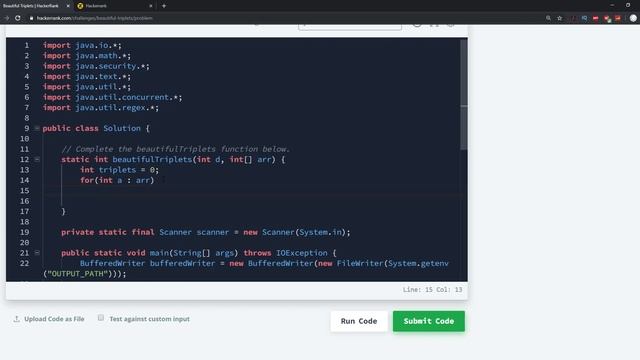Click 'import java.util.regex.*;' on line 7
Image resolution: width=640 pixels, height=360 pixels.
coord(101,108)
